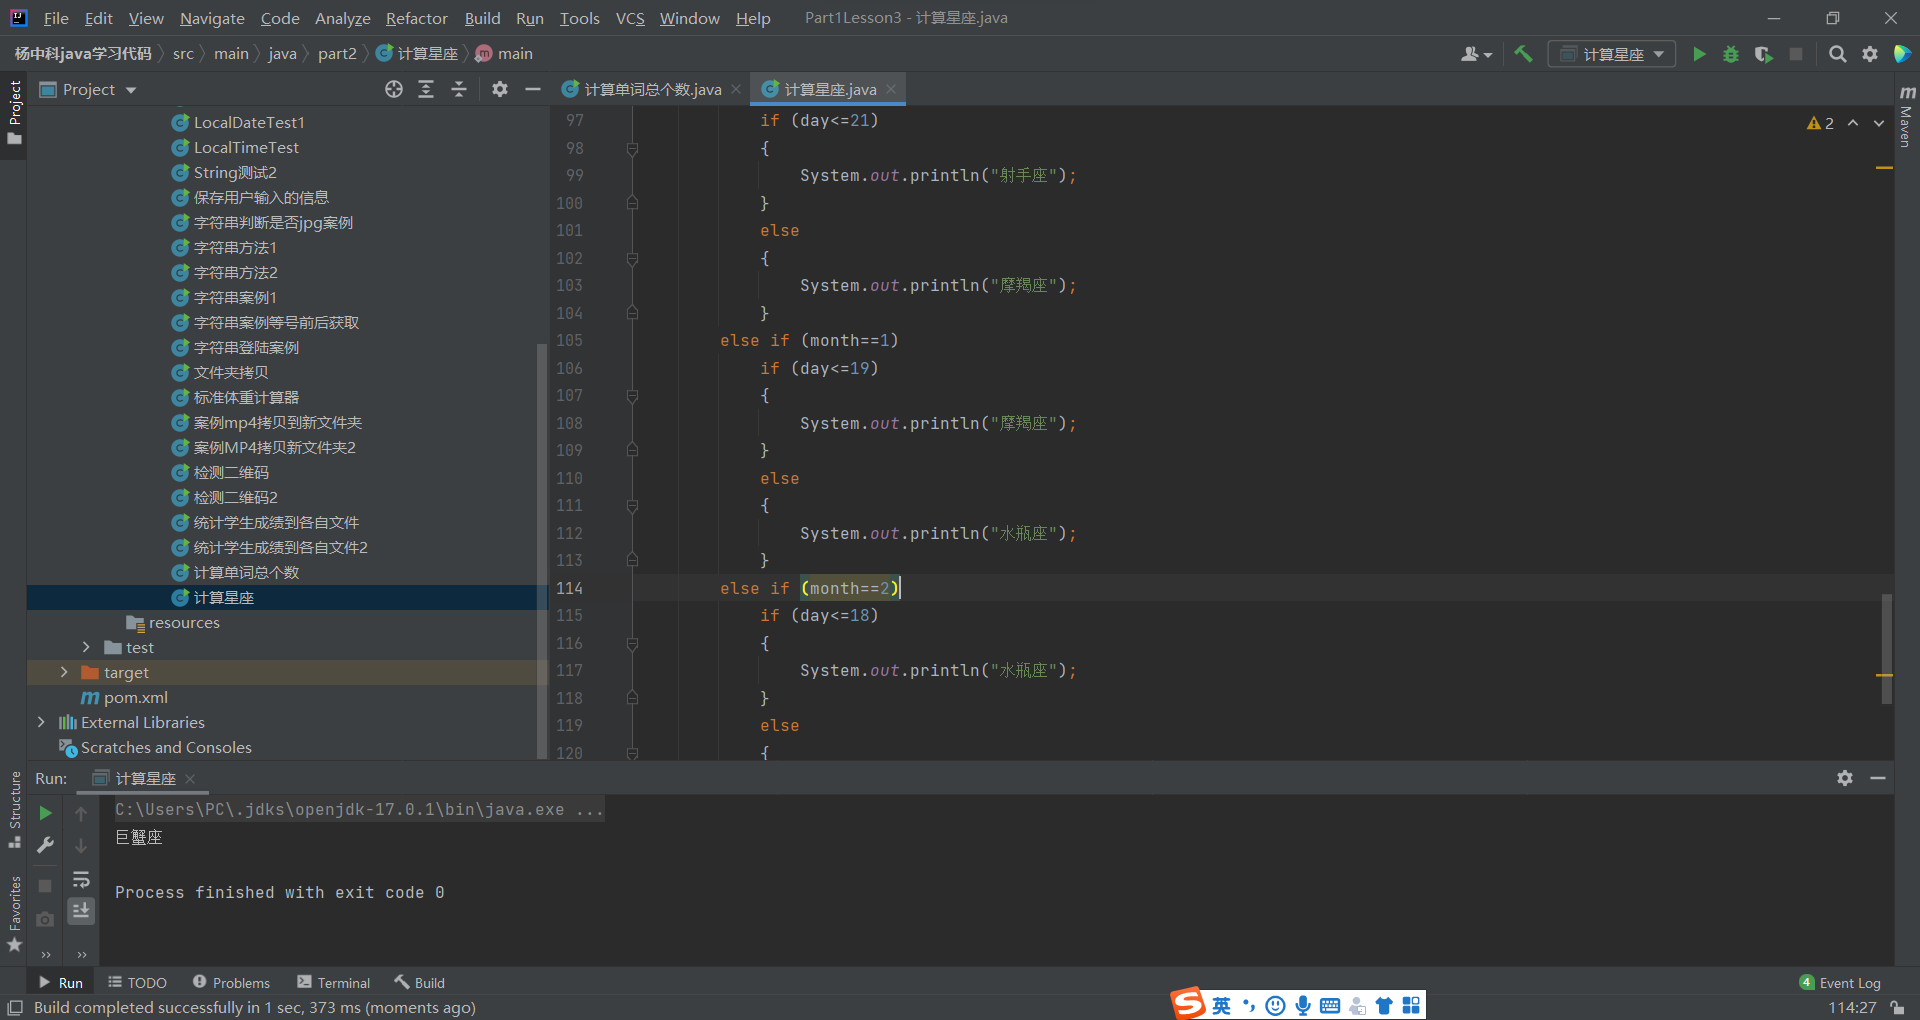Toggle code fold marker on line 98

[x=632, y=148]
